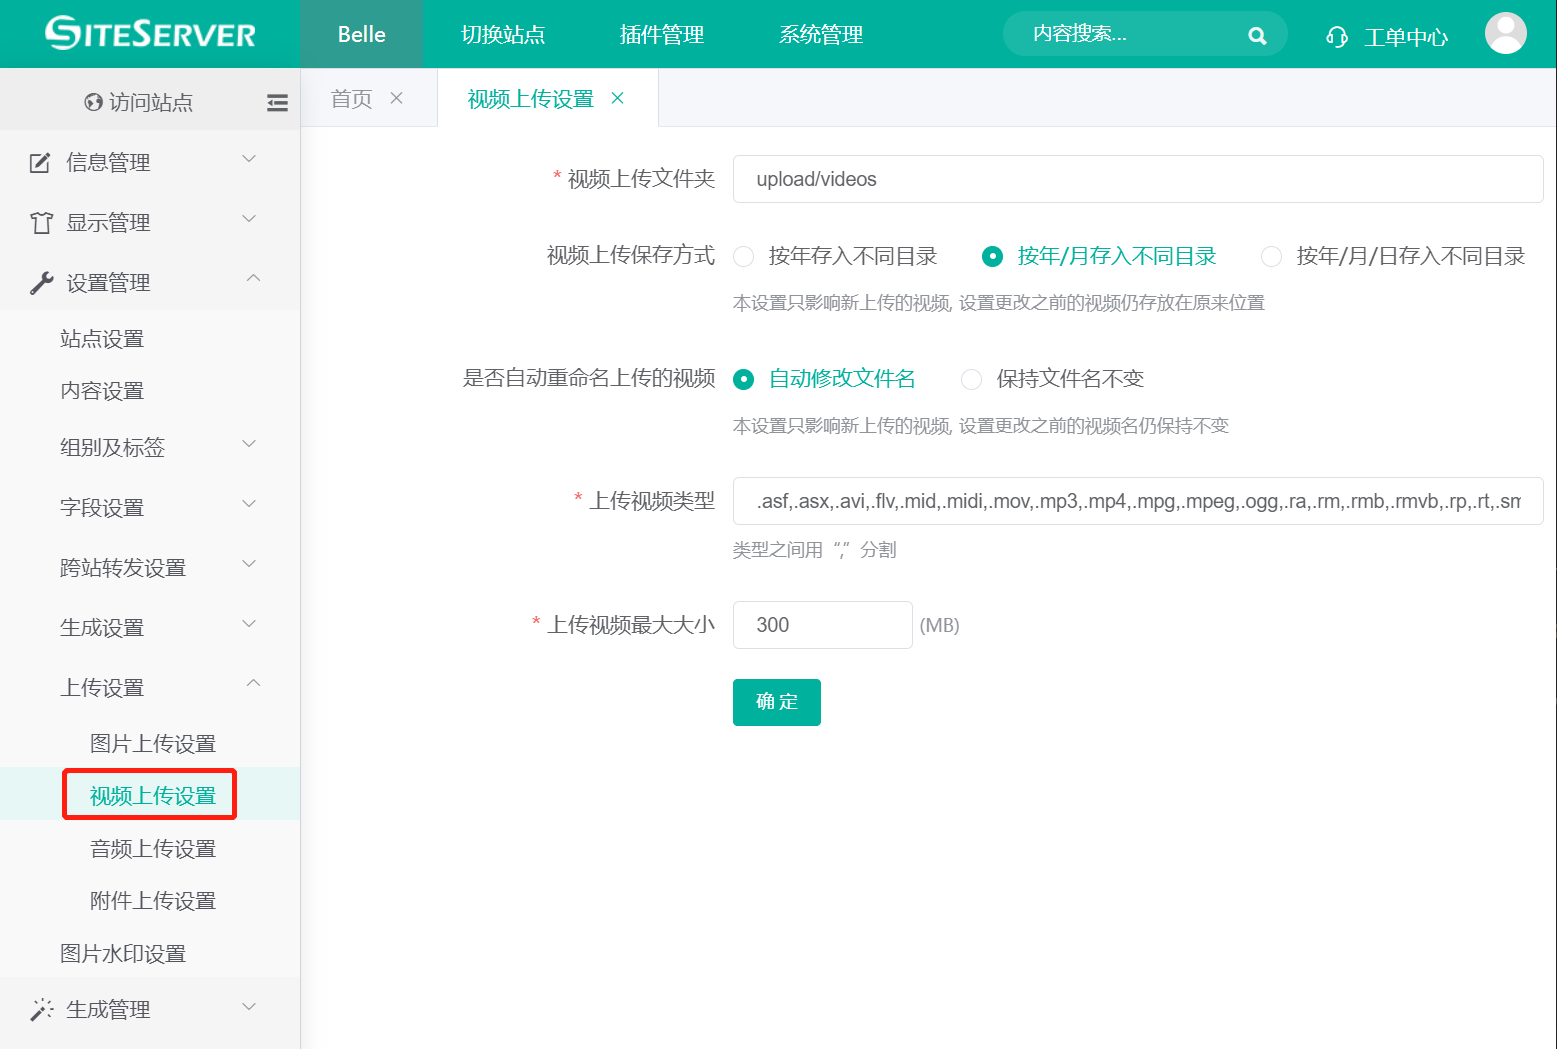The height and width of the screenshot is (1049, 1557).
Task: Open the 工单中心 headset icon
Action: coord(1337,36)
